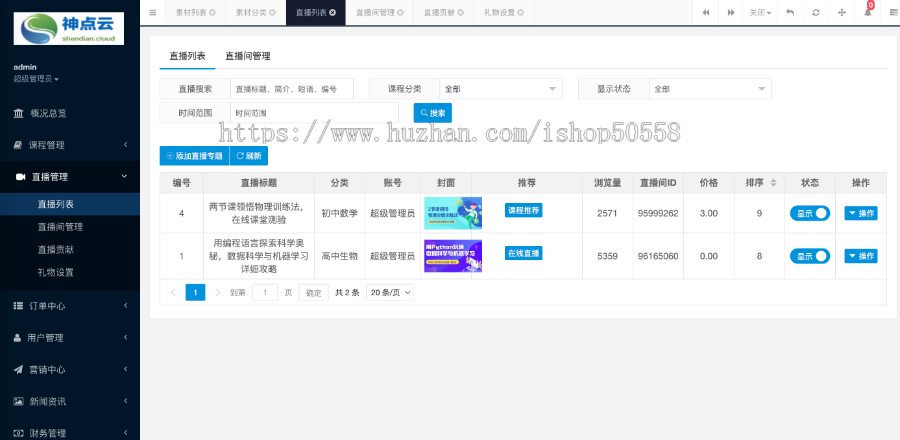Open cover thumbnail for row 4
Viewport: 900px width, 440px height.
point(453,213)
